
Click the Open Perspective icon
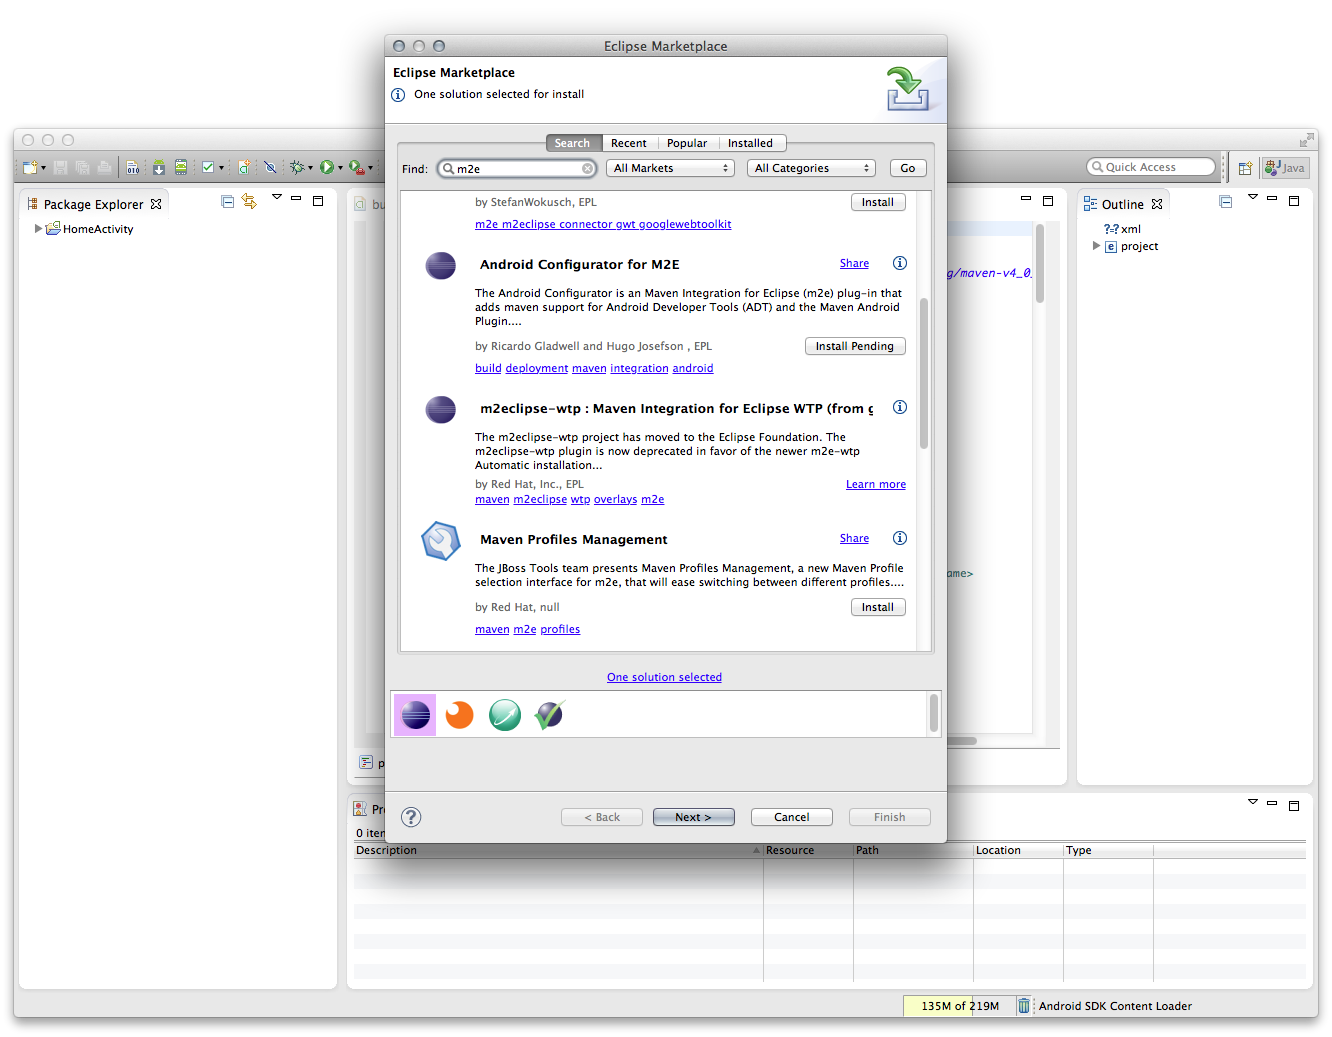[x=1245, y=168]
